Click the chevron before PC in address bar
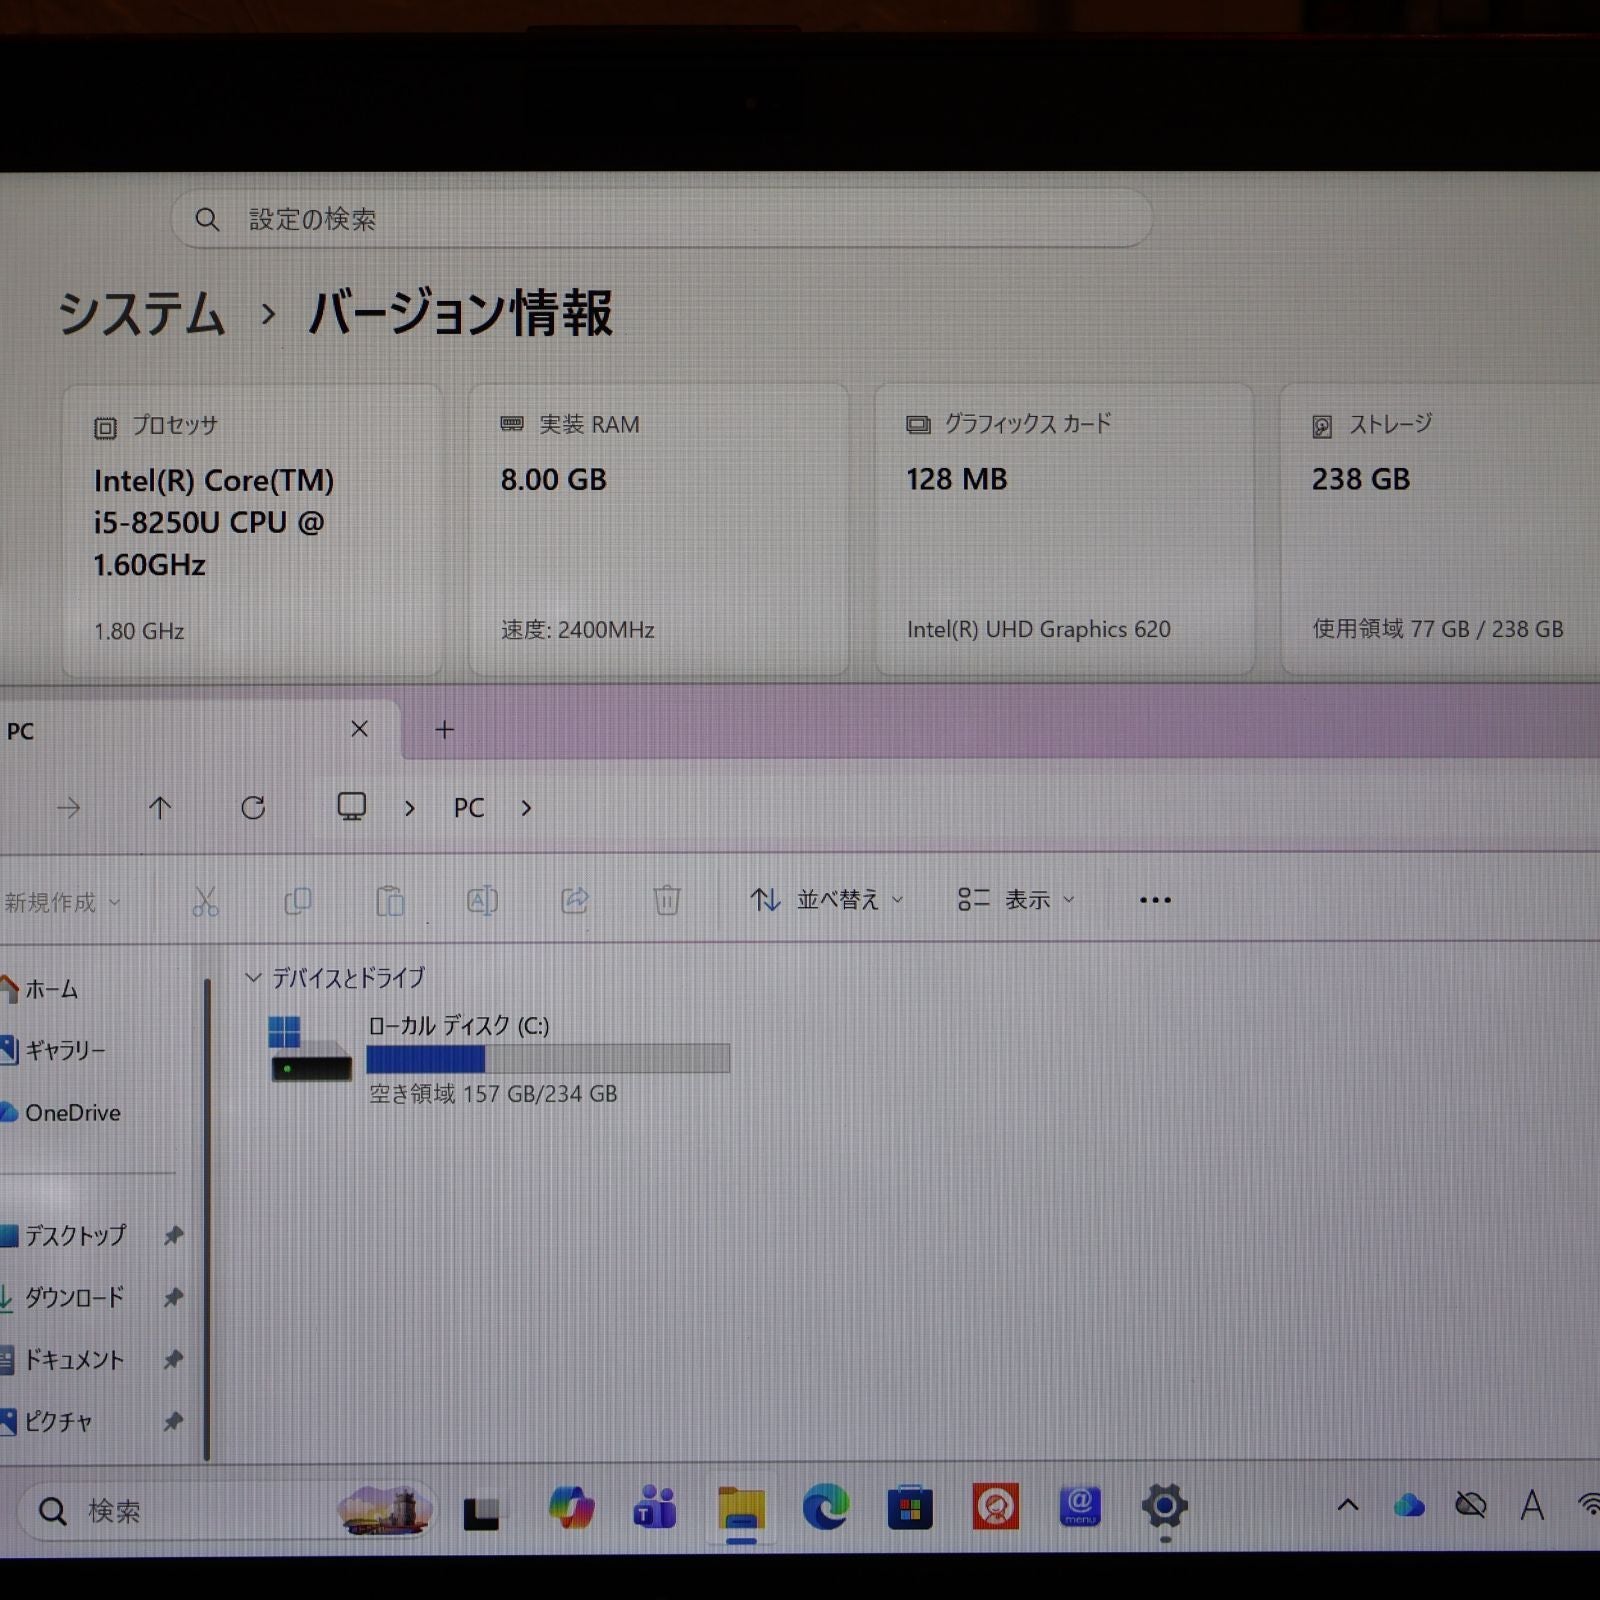The height and width of the screenshot is (1600, 1600). (x=409, y=808)
